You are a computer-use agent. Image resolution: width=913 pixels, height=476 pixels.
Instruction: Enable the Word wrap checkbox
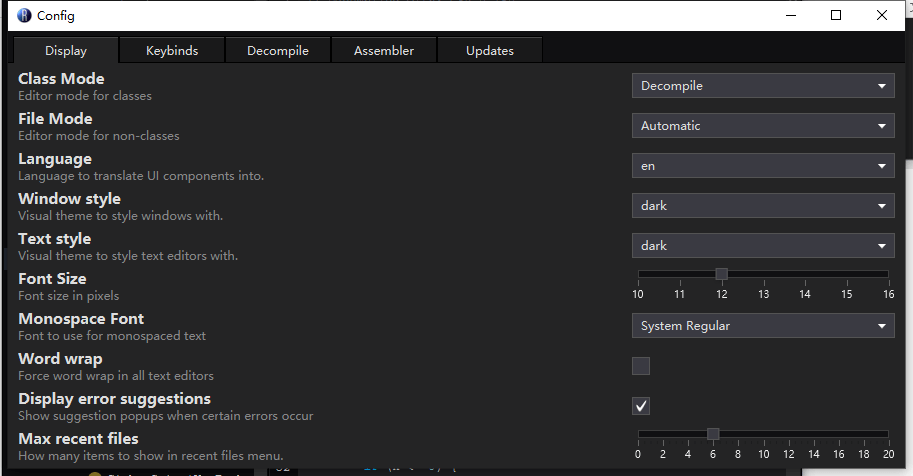(x=641, y=366)
